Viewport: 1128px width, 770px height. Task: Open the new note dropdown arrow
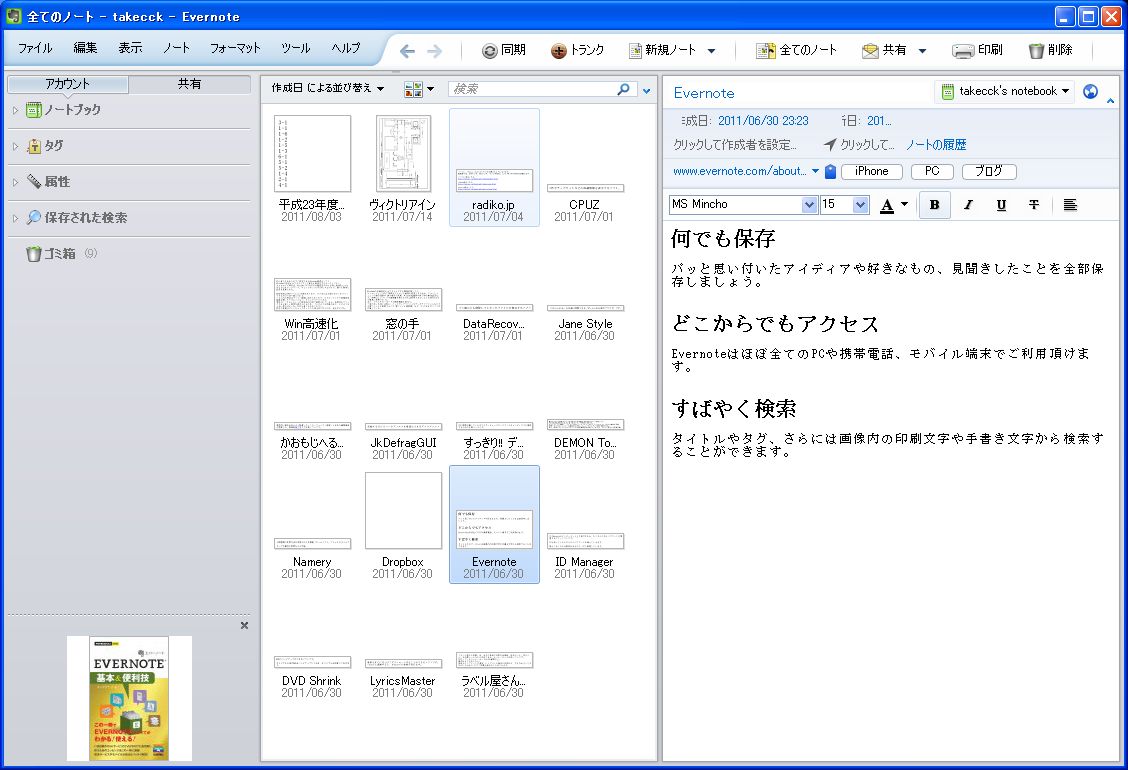point(711,50)
